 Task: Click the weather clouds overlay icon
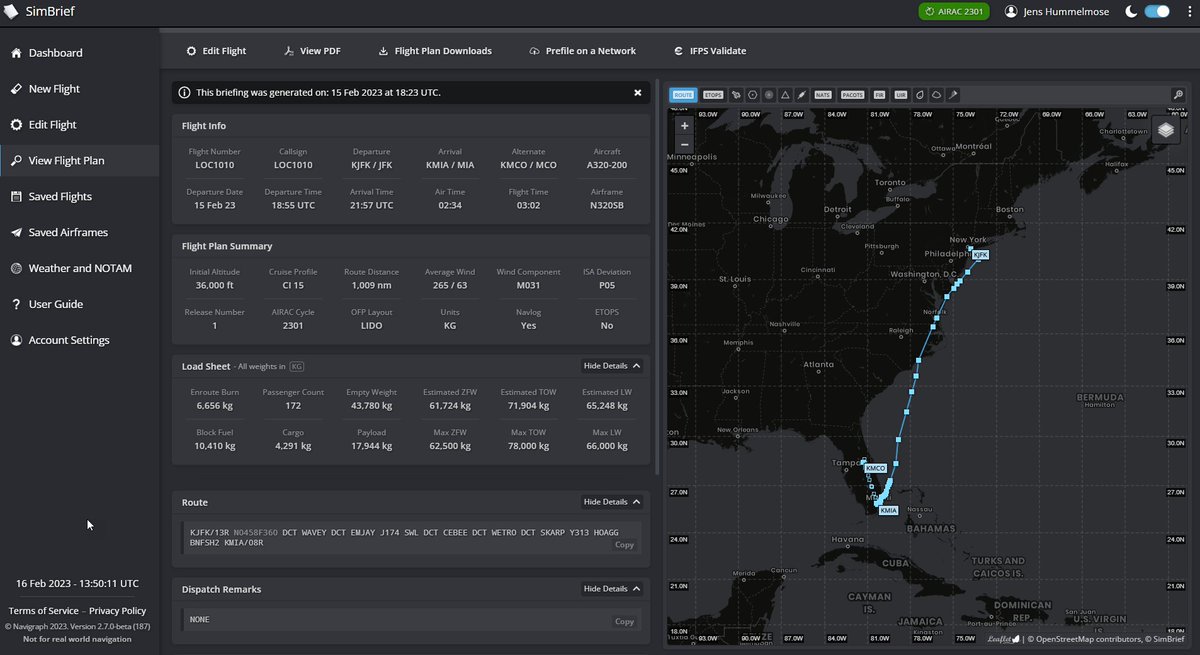coord(936,94)
